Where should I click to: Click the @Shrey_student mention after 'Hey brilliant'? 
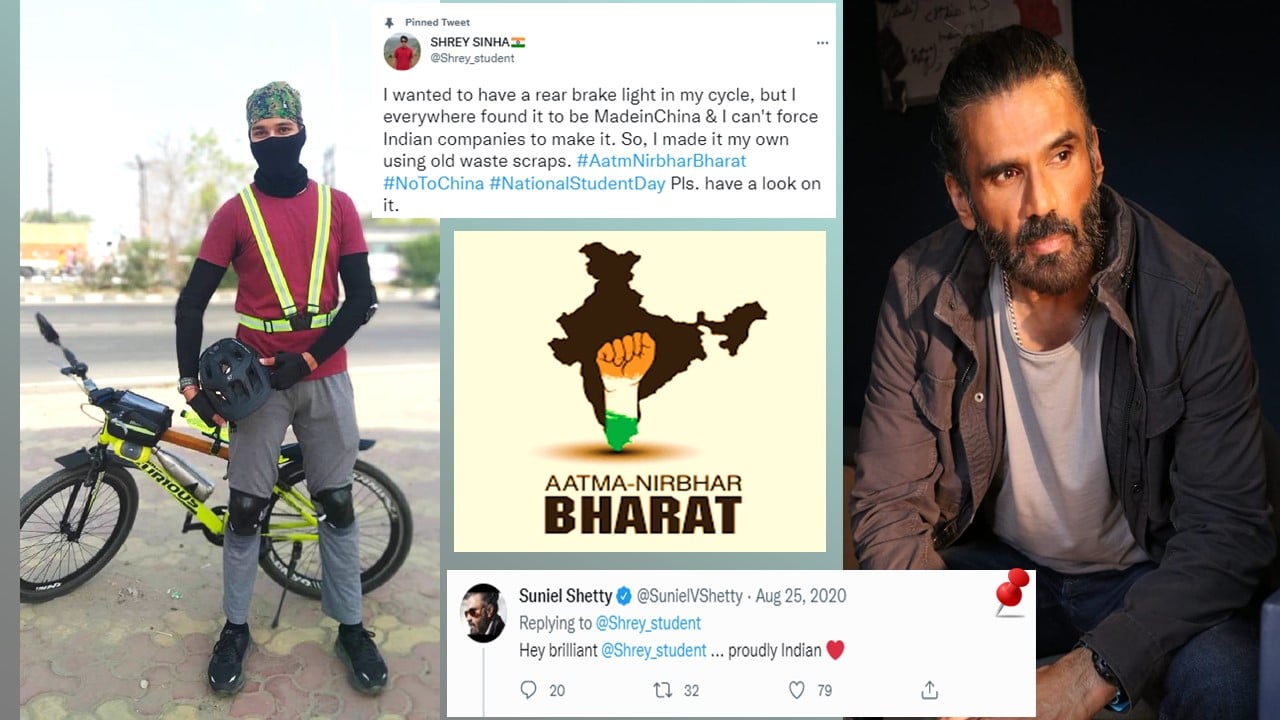point(654,650)
